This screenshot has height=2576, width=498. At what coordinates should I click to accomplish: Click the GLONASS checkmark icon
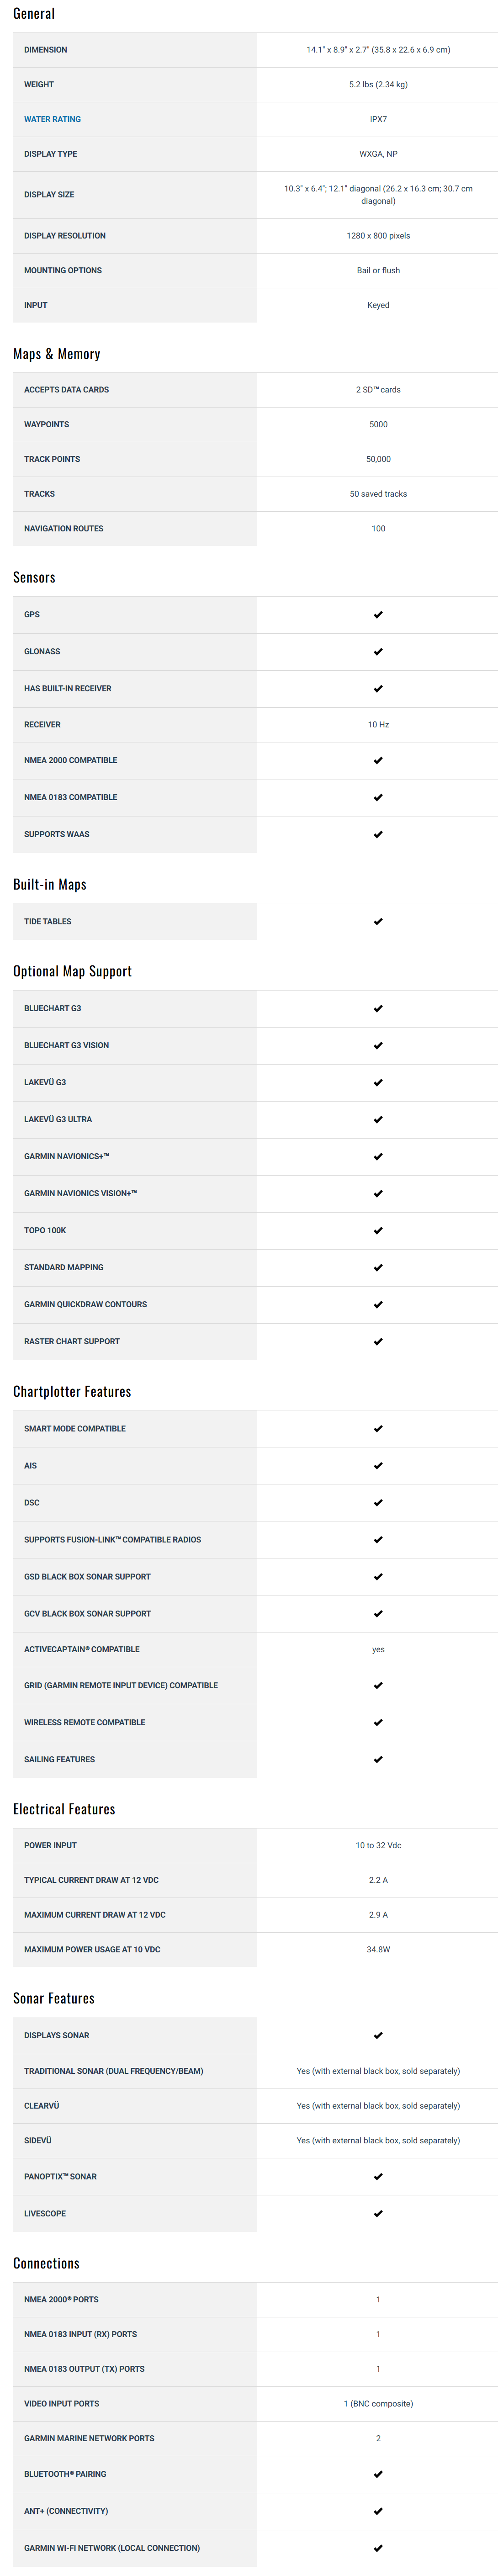coord(378,652)
